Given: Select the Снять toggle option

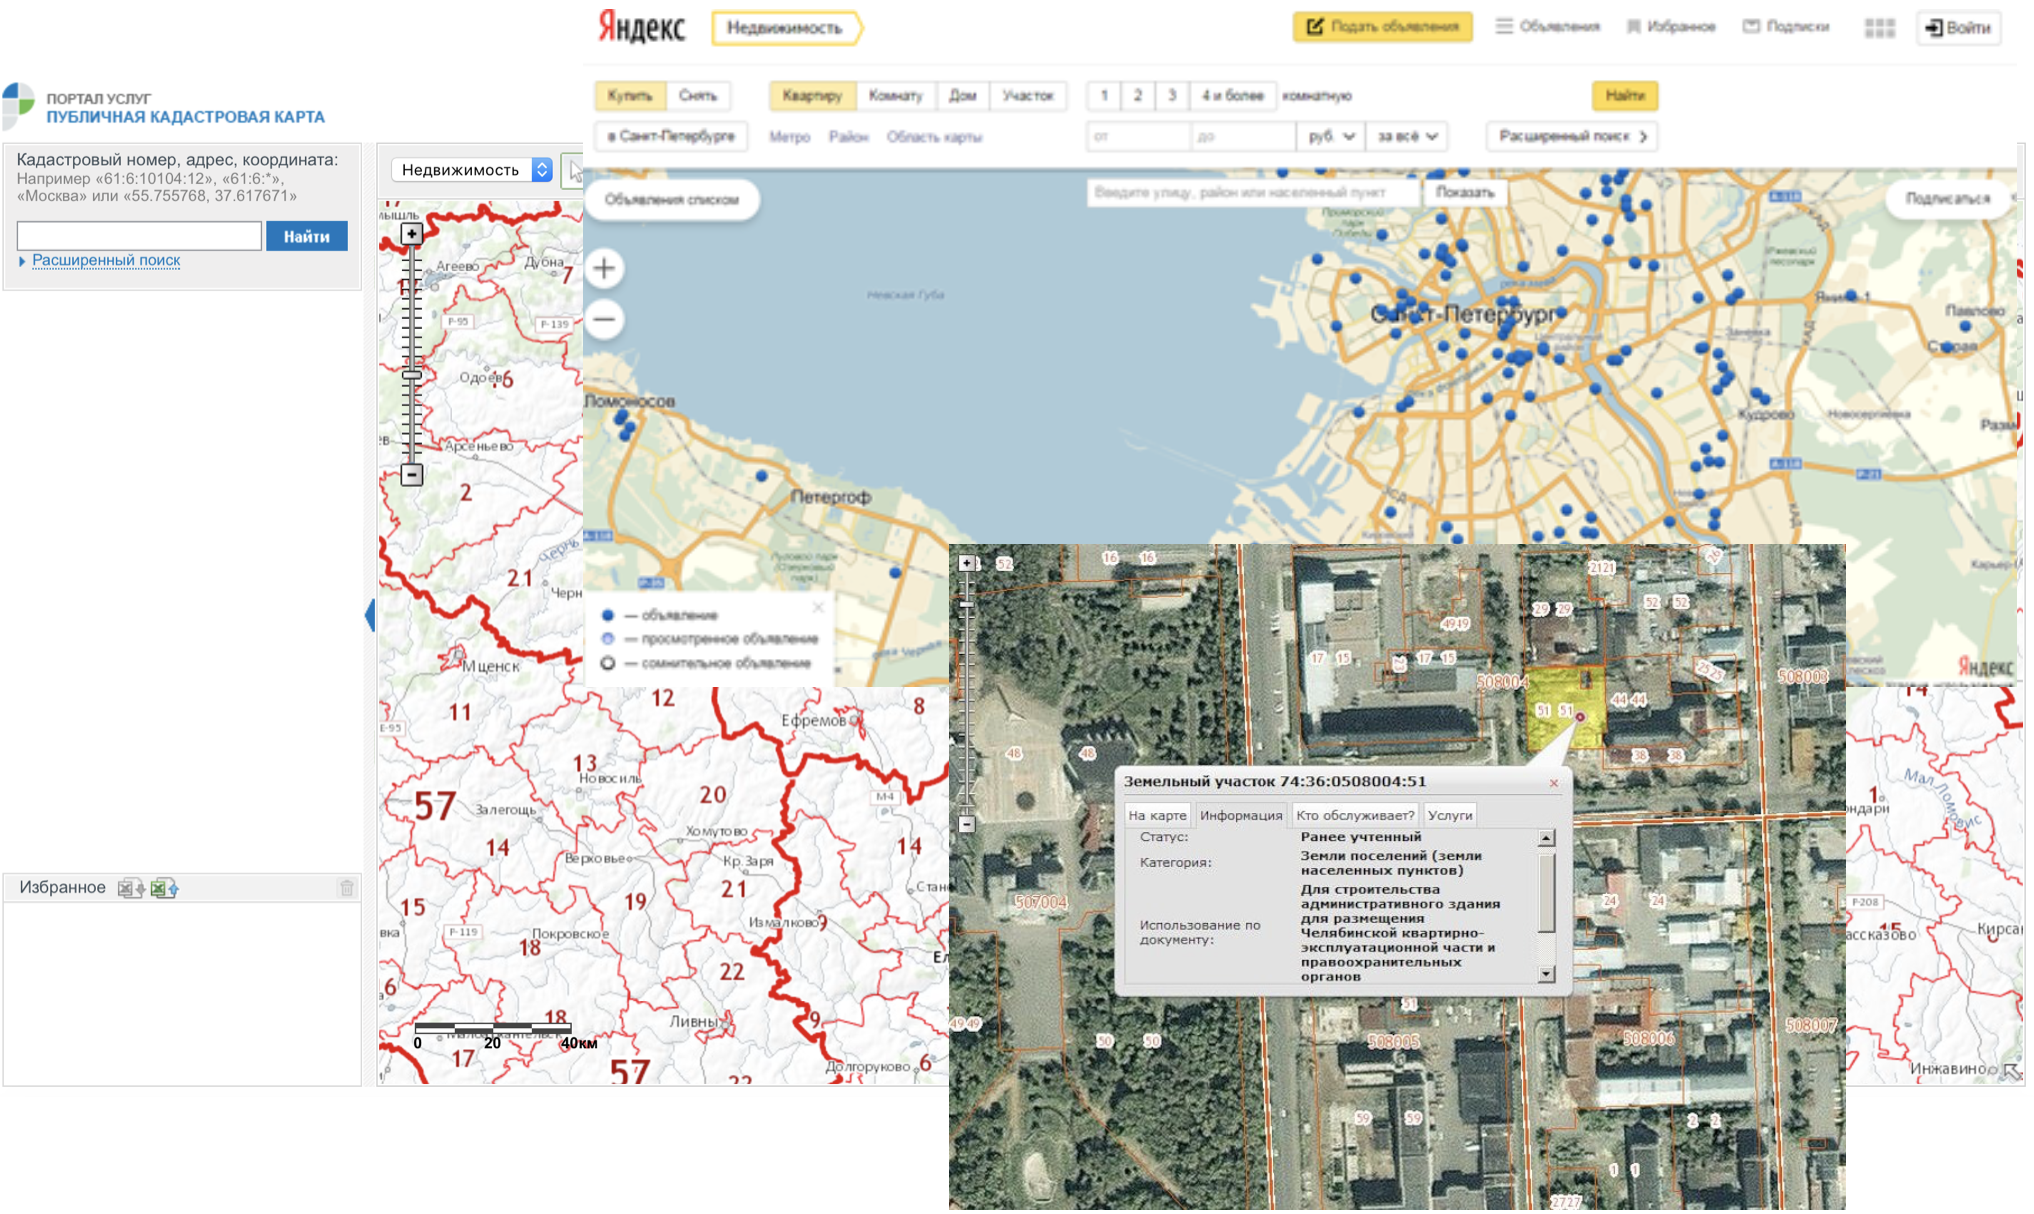Looking at the screenshot, I should (698, 96).
